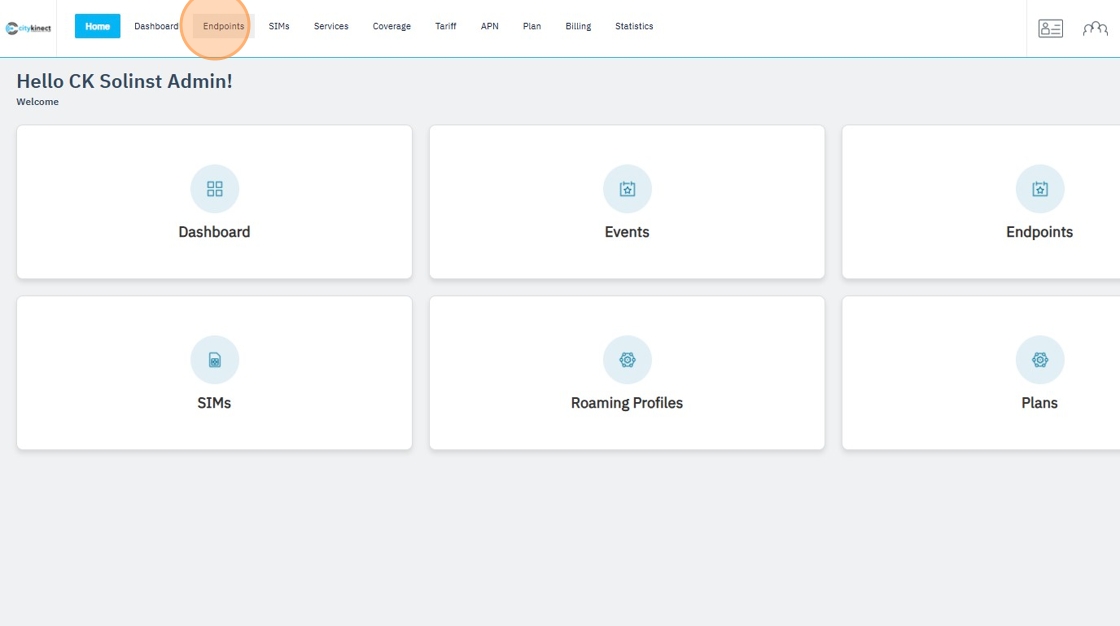The image size is (1120, 626).
Task: Click the 'Welcome' subtitle text
Action: point(37,101)
